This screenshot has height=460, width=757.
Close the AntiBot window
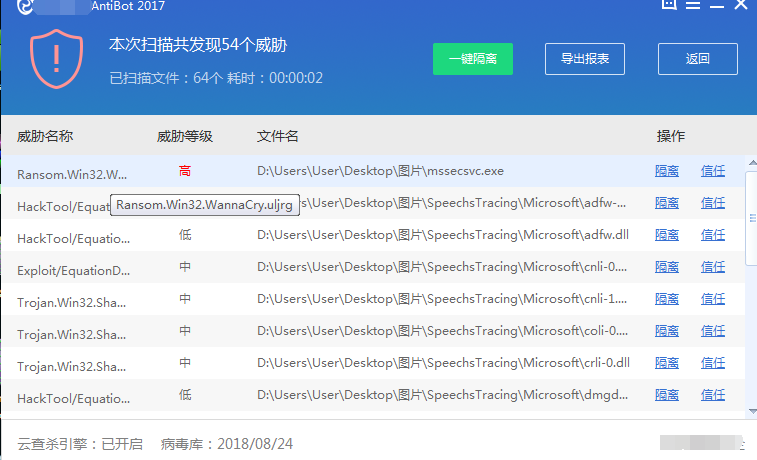point(741,4)
